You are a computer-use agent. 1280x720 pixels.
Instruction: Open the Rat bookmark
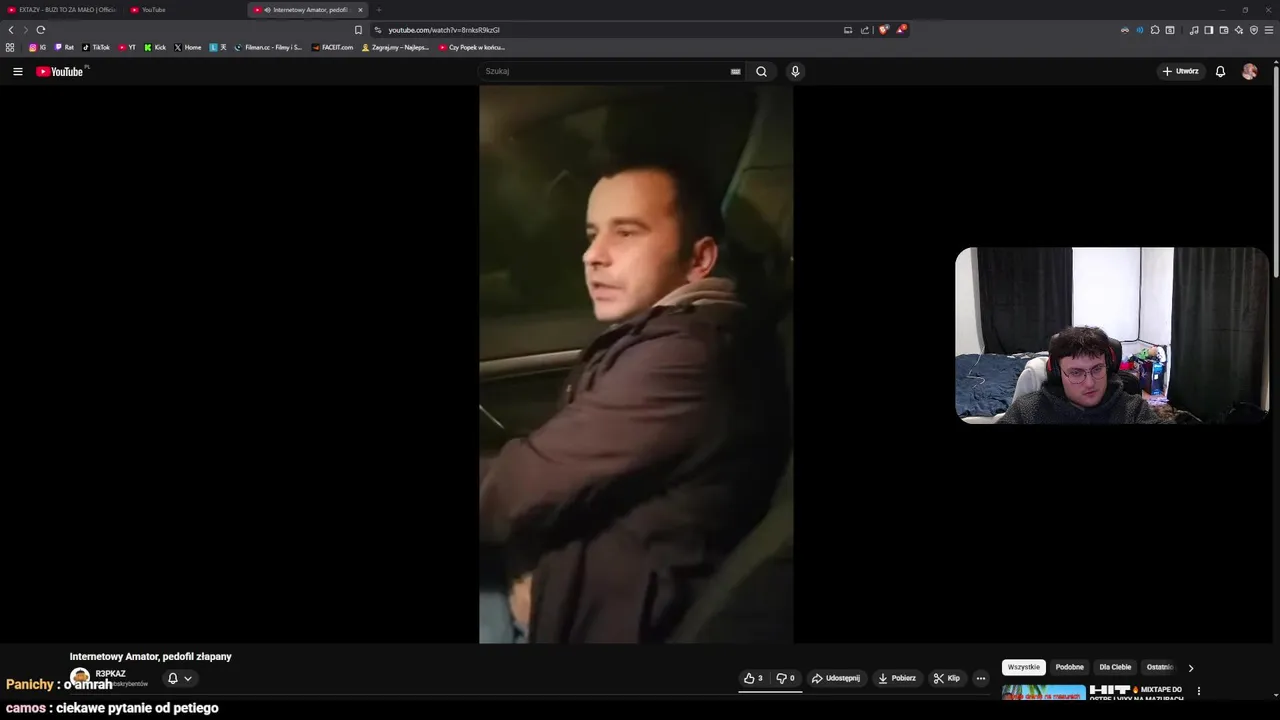point(64,47)
